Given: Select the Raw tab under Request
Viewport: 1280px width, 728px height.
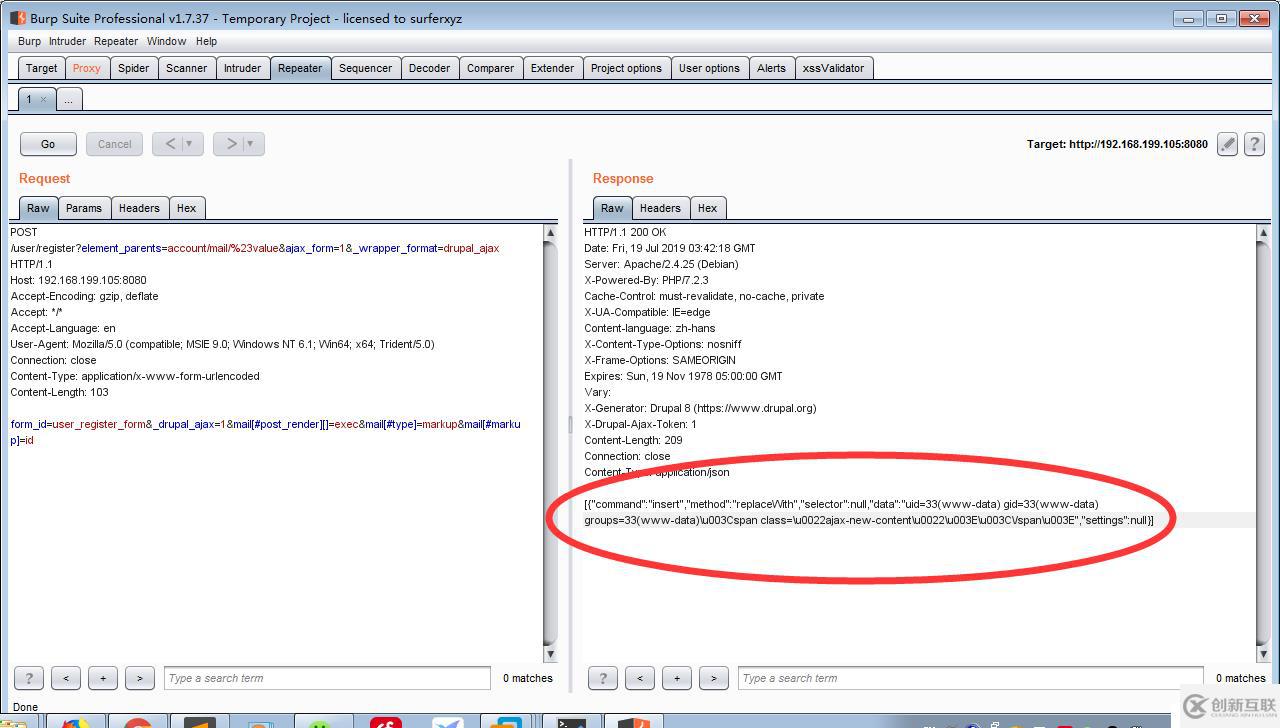Looking at the screenshot, I should [38, 208].
